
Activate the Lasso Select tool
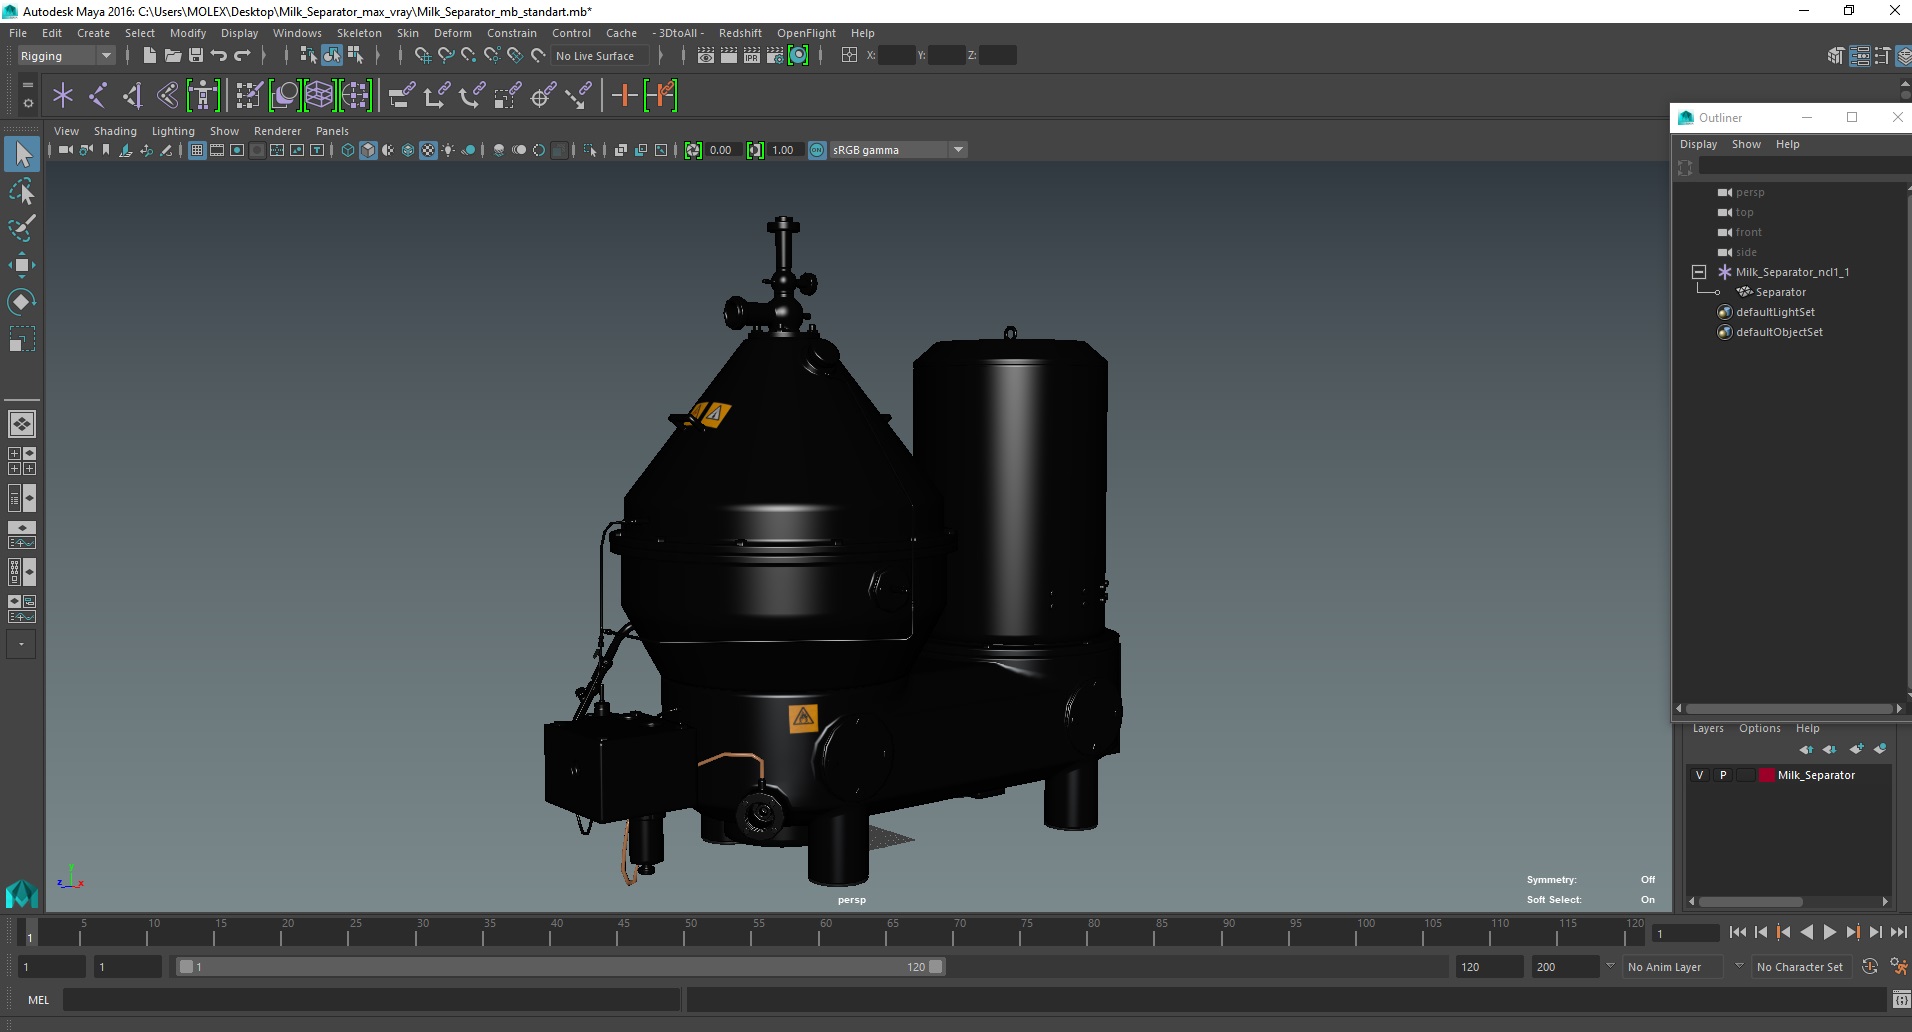click(22, 191)
